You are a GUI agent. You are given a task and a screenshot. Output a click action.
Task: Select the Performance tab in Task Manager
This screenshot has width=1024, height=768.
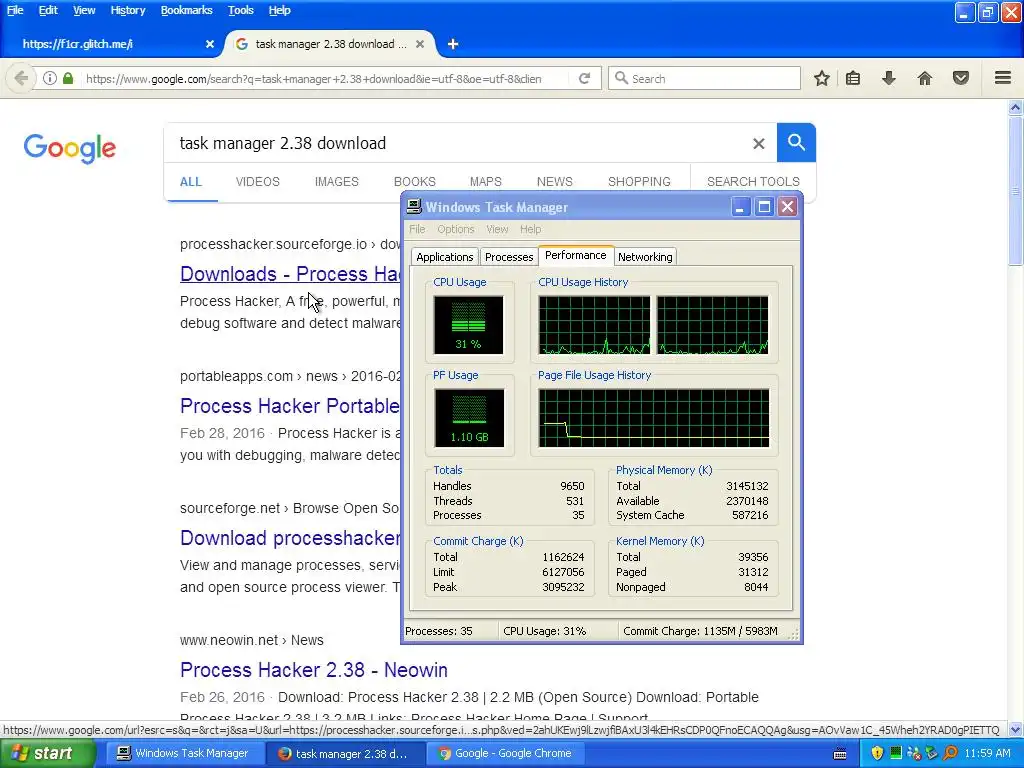(x=575, y=255)
